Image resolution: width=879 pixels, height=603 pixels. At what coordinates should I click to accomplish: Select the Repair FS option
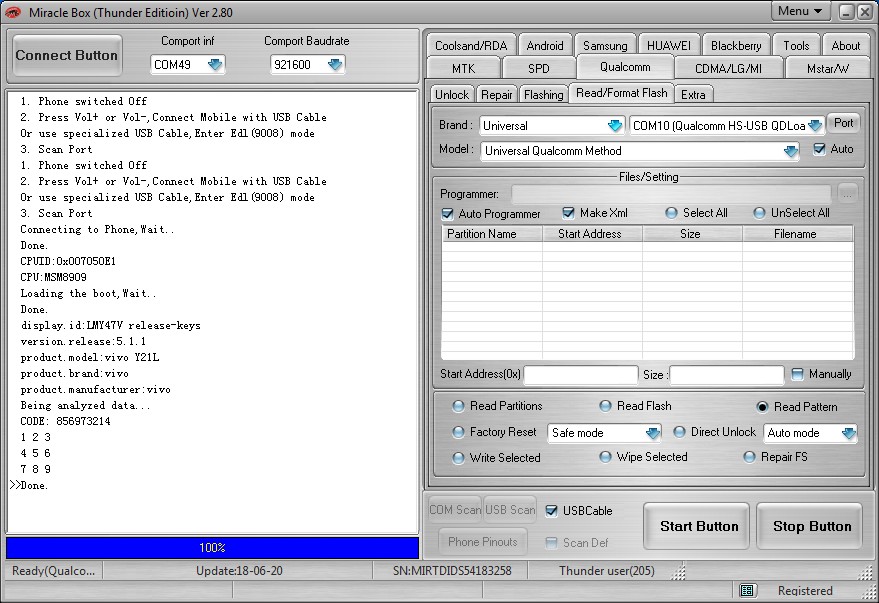pos(749,457)
